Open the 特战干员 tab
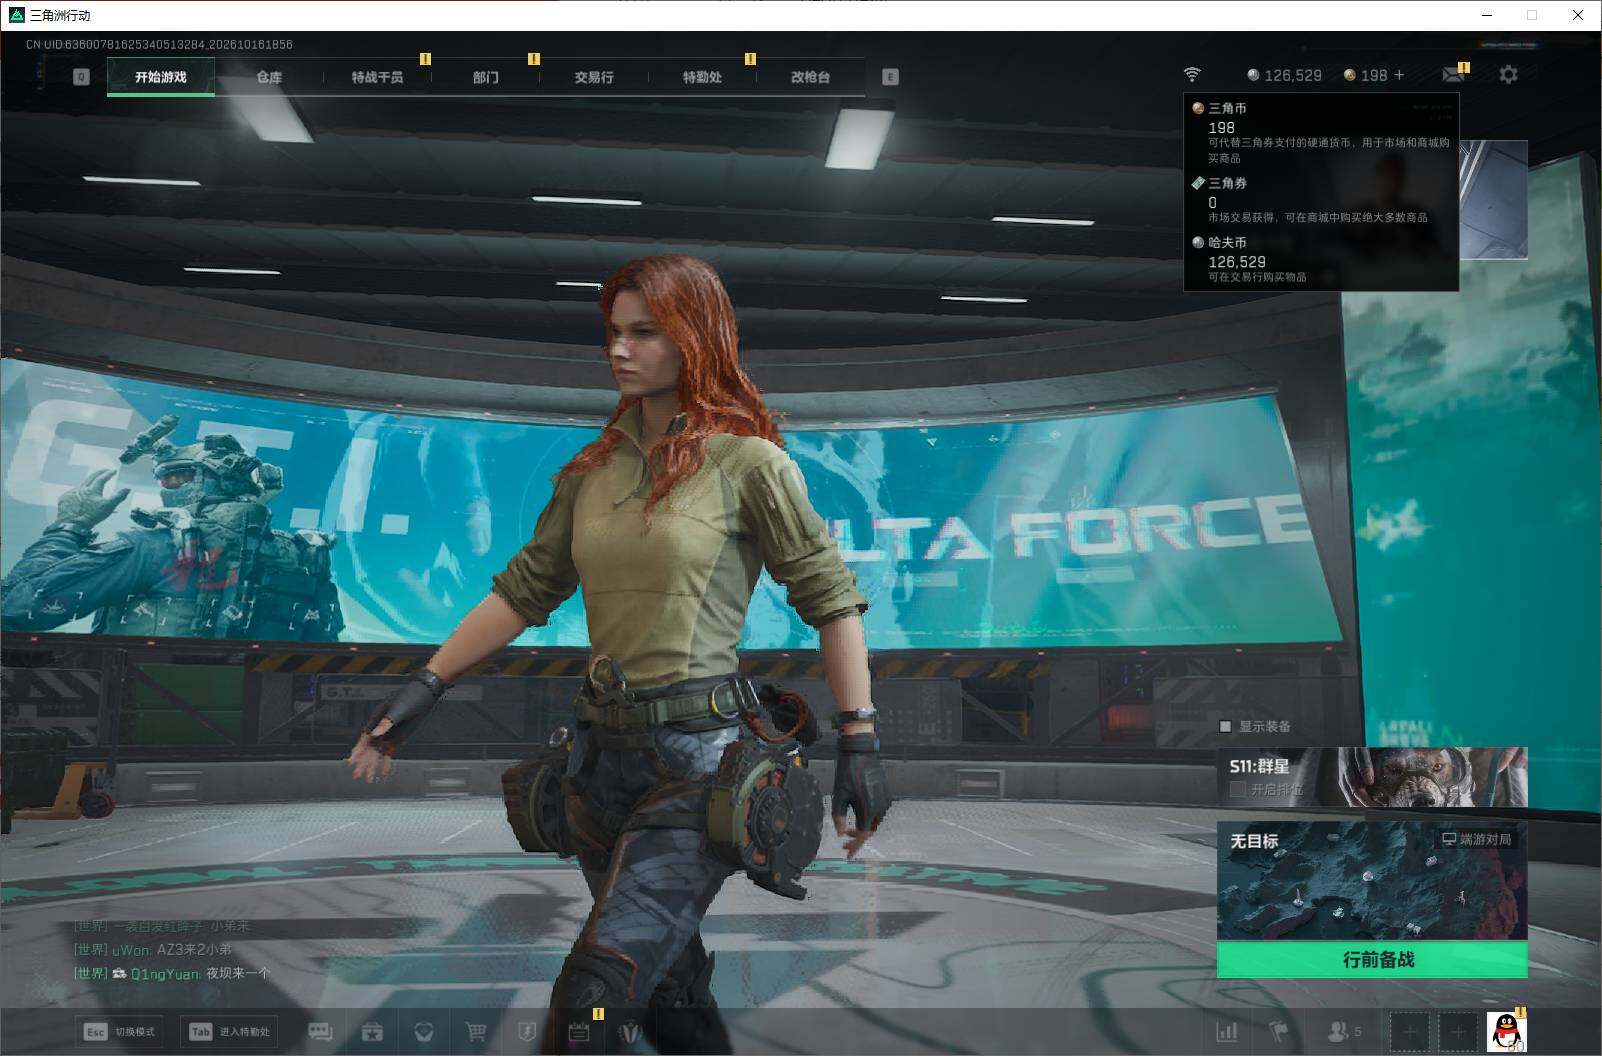The width and height of the screenshot is (1602, 1056). click(377, 77)
